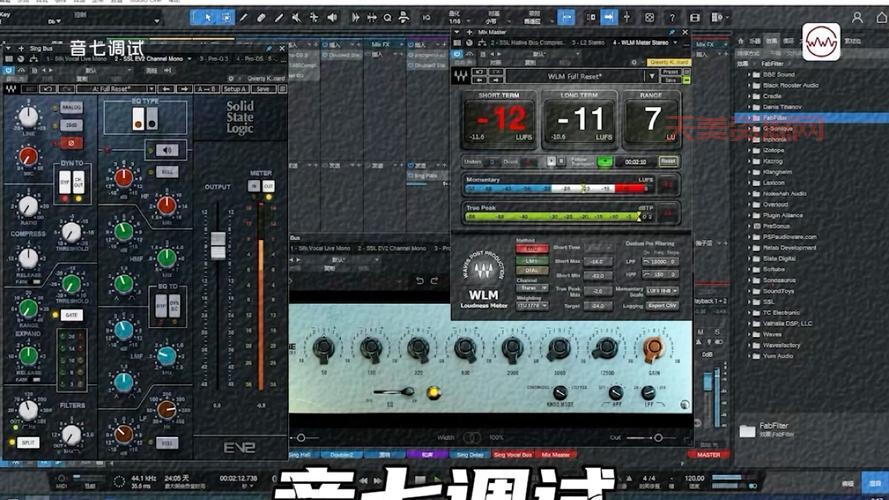Toggle the left EQ TYPE switch

138,118
